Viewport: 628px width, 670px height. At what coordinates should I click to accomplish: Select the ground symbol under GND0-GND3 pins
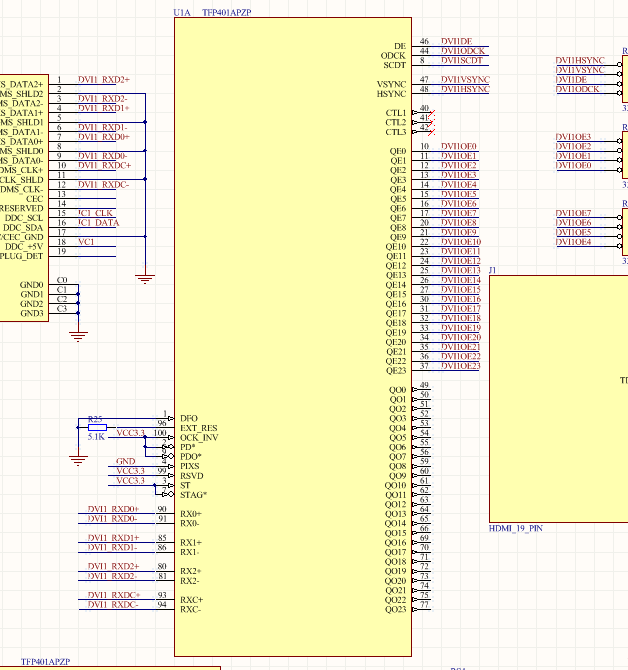pyautogui.click(x=78, y=337)
